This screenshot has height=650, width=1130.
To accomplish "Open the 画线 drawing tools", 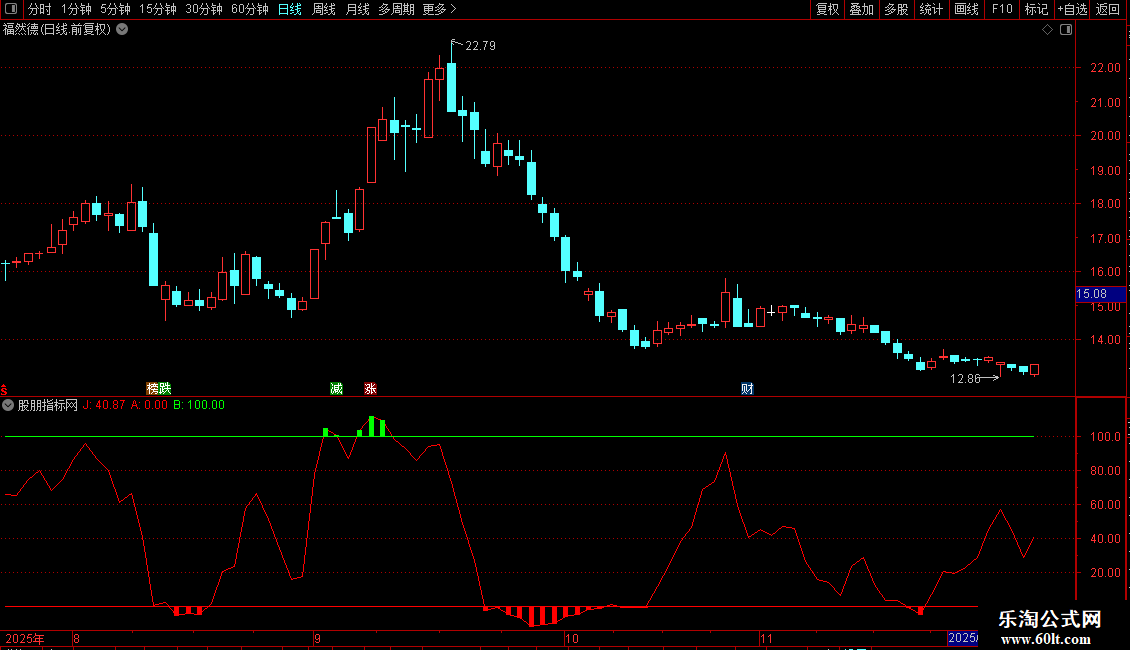I will 966,9.
